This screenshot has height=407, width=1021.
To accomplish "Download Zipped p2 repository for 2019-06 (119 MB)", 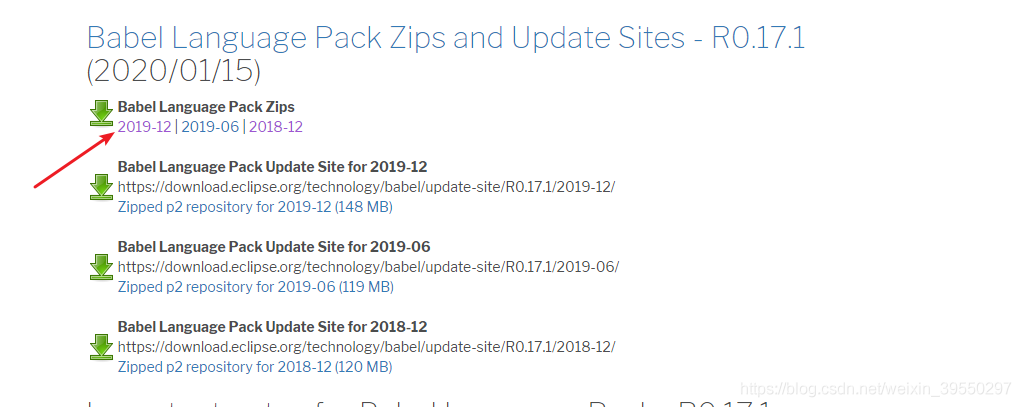I will 255,287.
